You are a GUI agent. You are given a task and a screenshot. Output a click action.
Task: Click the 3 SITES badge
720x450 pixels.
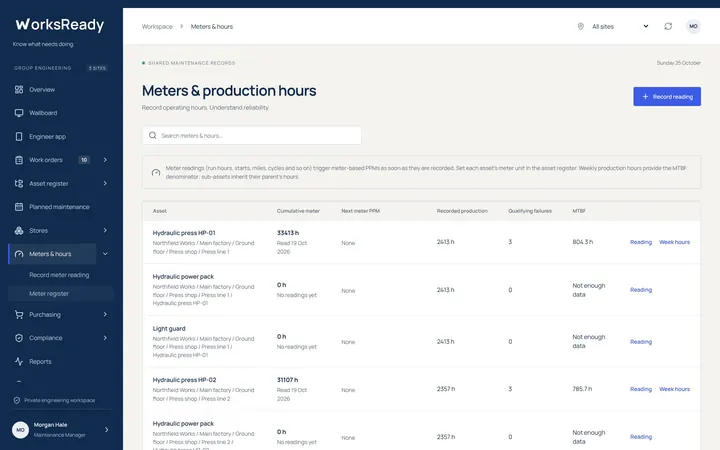click(97, 68)
